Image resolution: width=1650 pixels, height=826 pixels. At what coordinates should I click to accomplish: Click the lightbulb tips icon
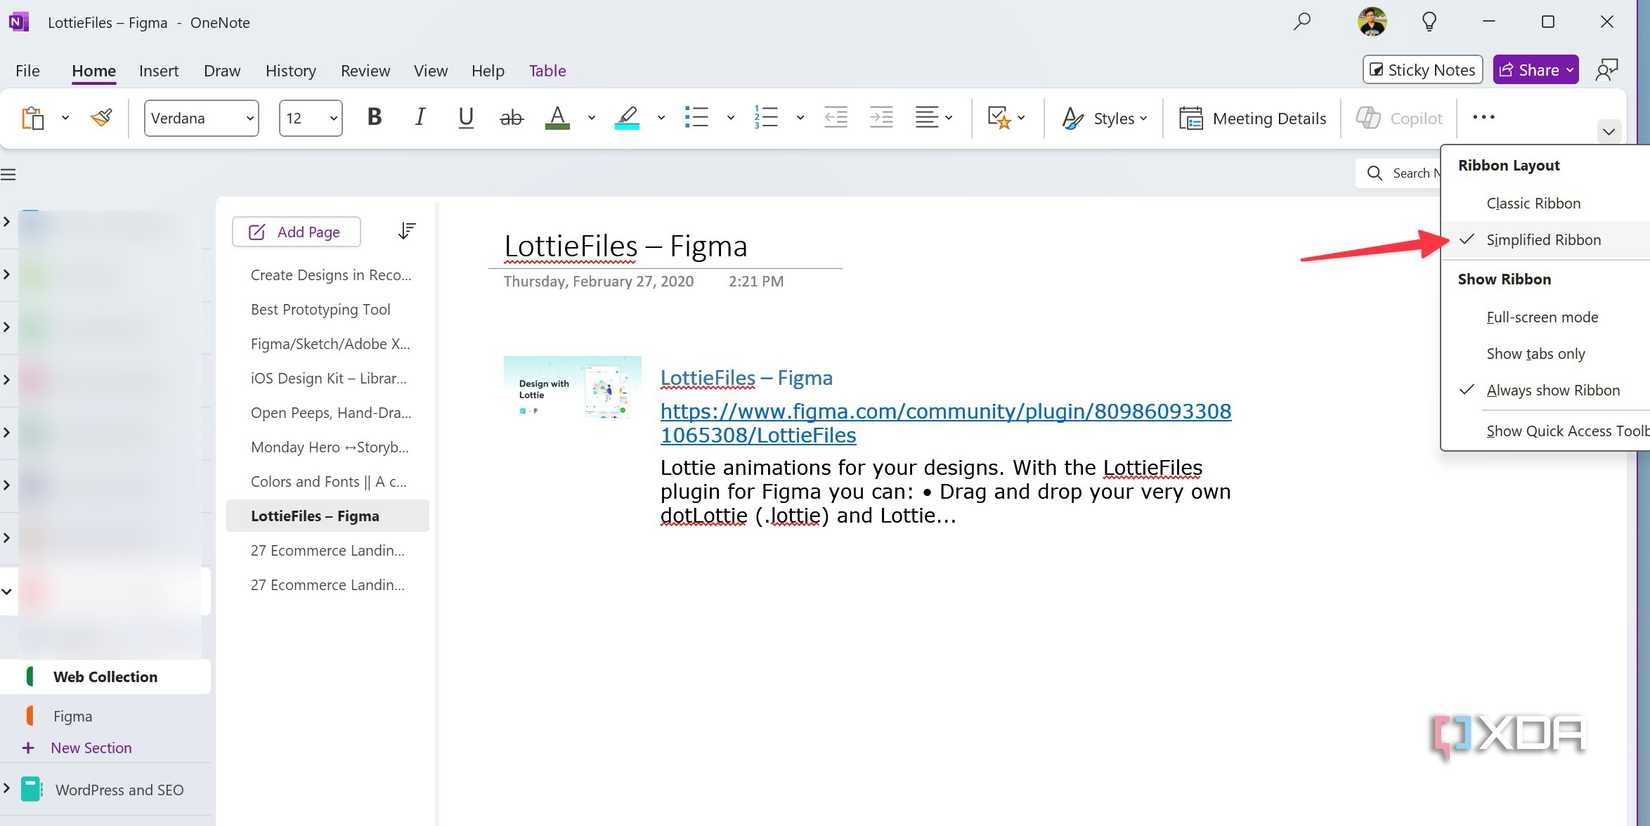pyautogui.click(x=1429, y=21)
